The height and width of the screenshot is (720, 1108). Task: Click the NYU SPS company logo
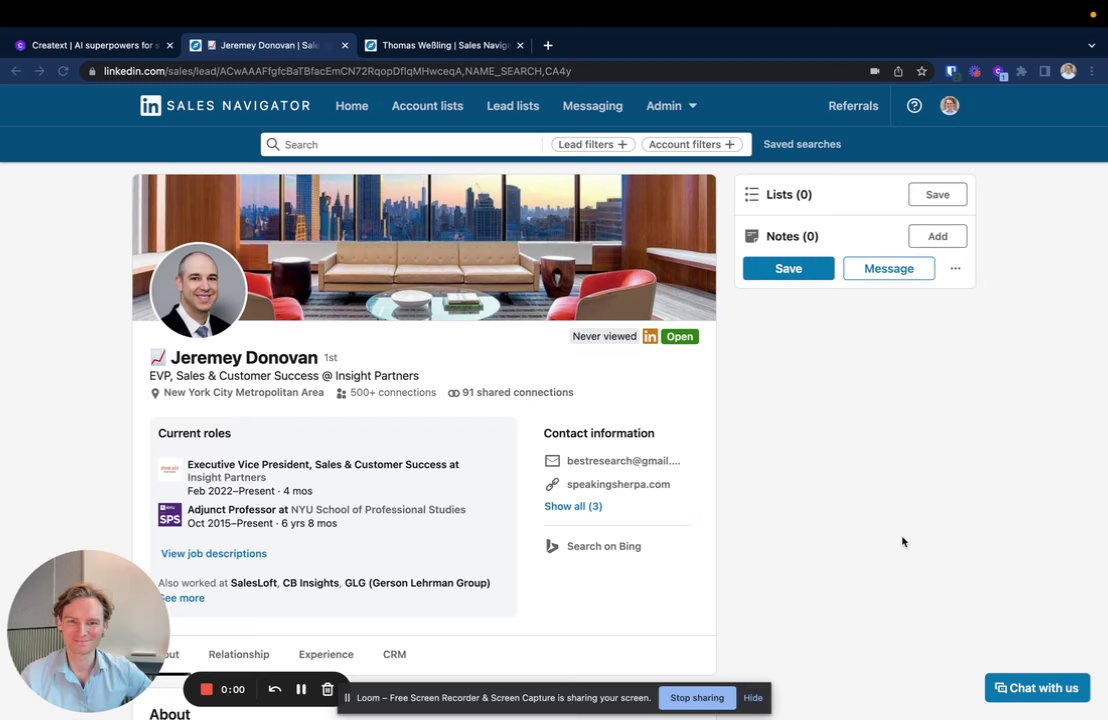pos(170,515)
